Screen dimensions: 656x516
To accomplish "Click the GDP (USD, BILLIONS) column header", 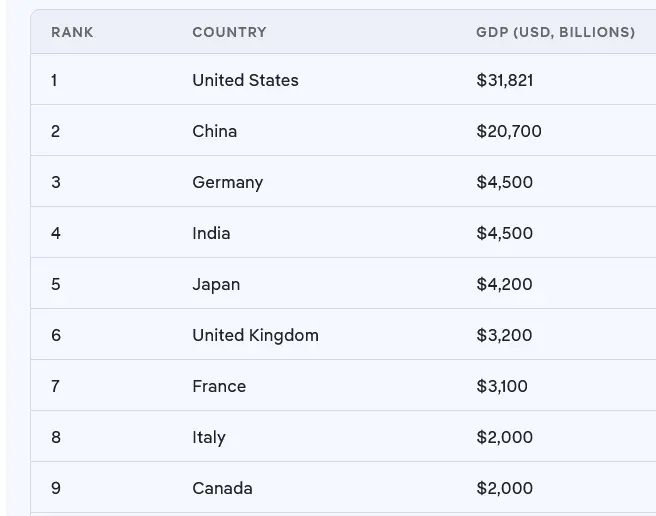I will pyautogui.click(x=555, y=32).
